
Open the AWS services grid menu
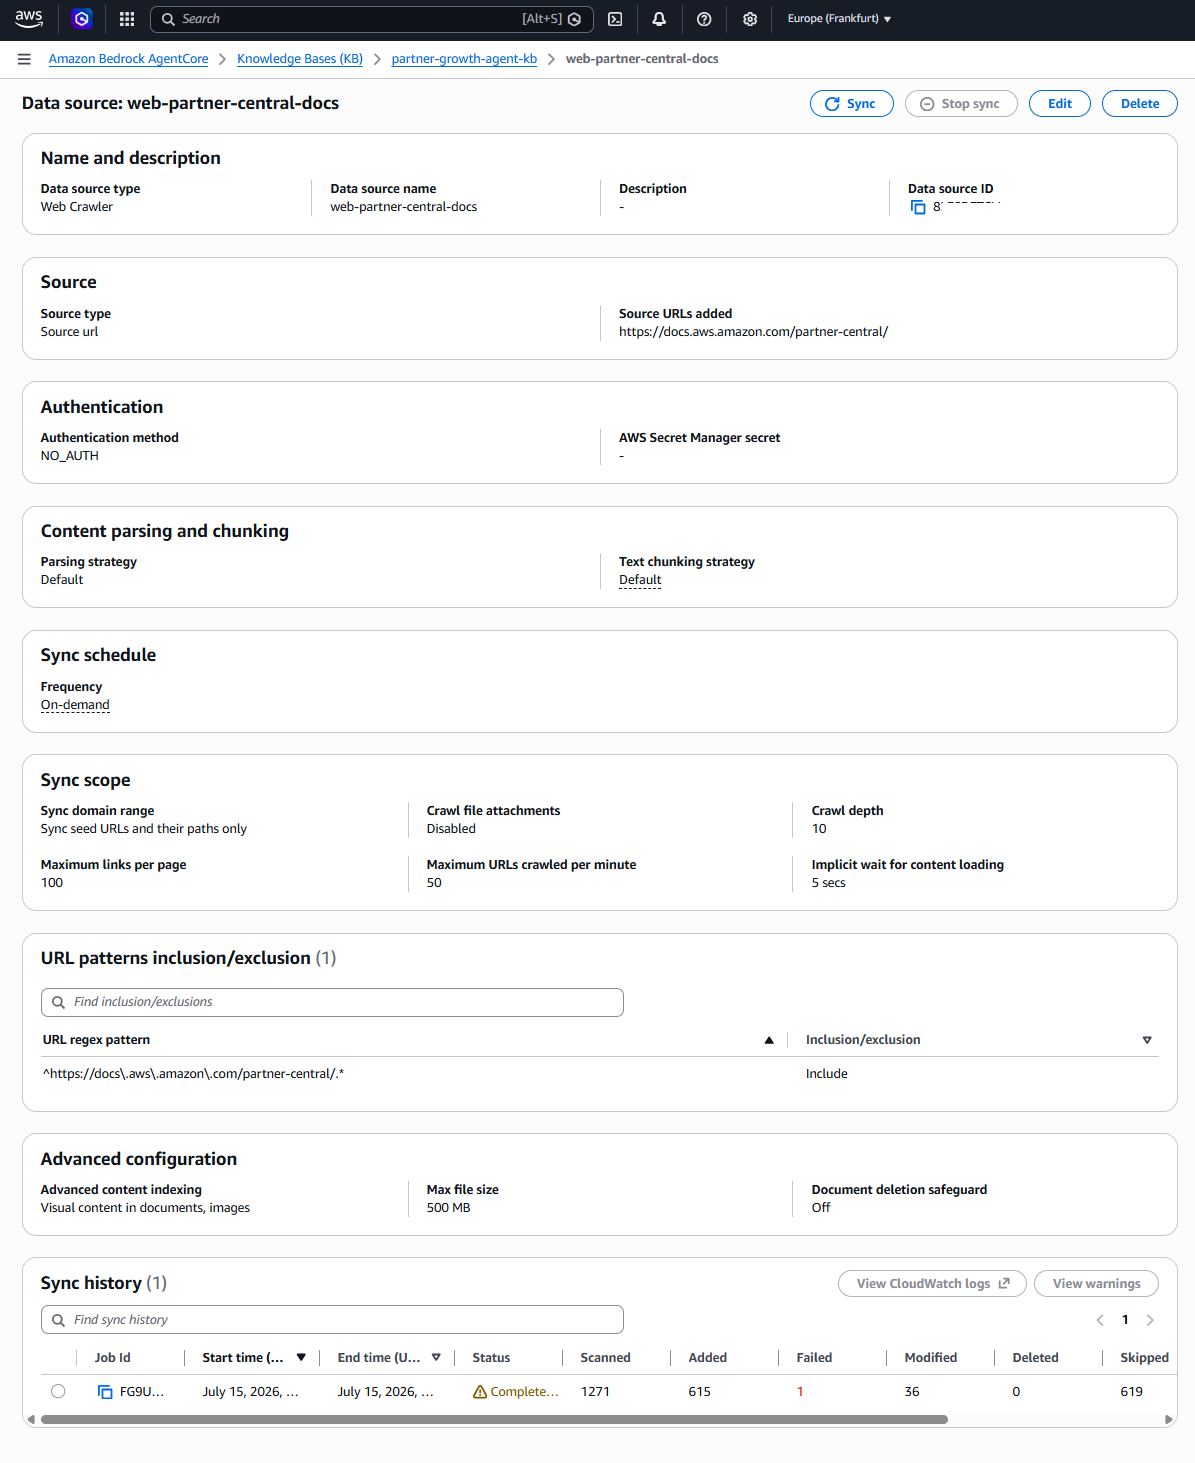(127, 19)
